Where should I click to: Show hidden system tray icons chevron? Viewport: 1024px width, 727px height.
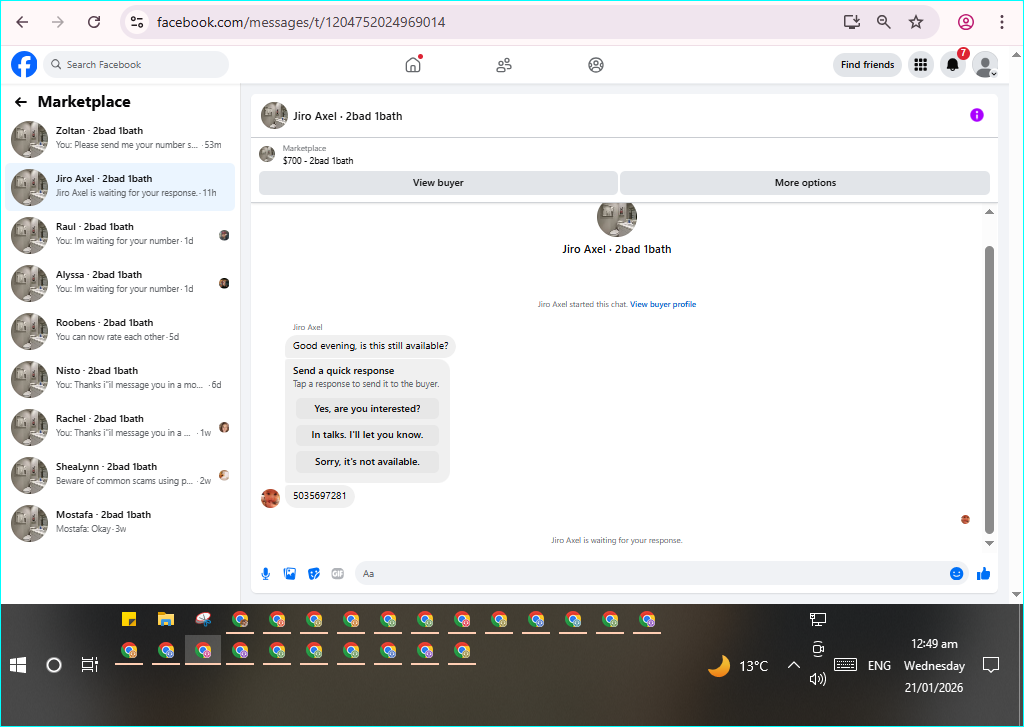click(x=793, y=665)
